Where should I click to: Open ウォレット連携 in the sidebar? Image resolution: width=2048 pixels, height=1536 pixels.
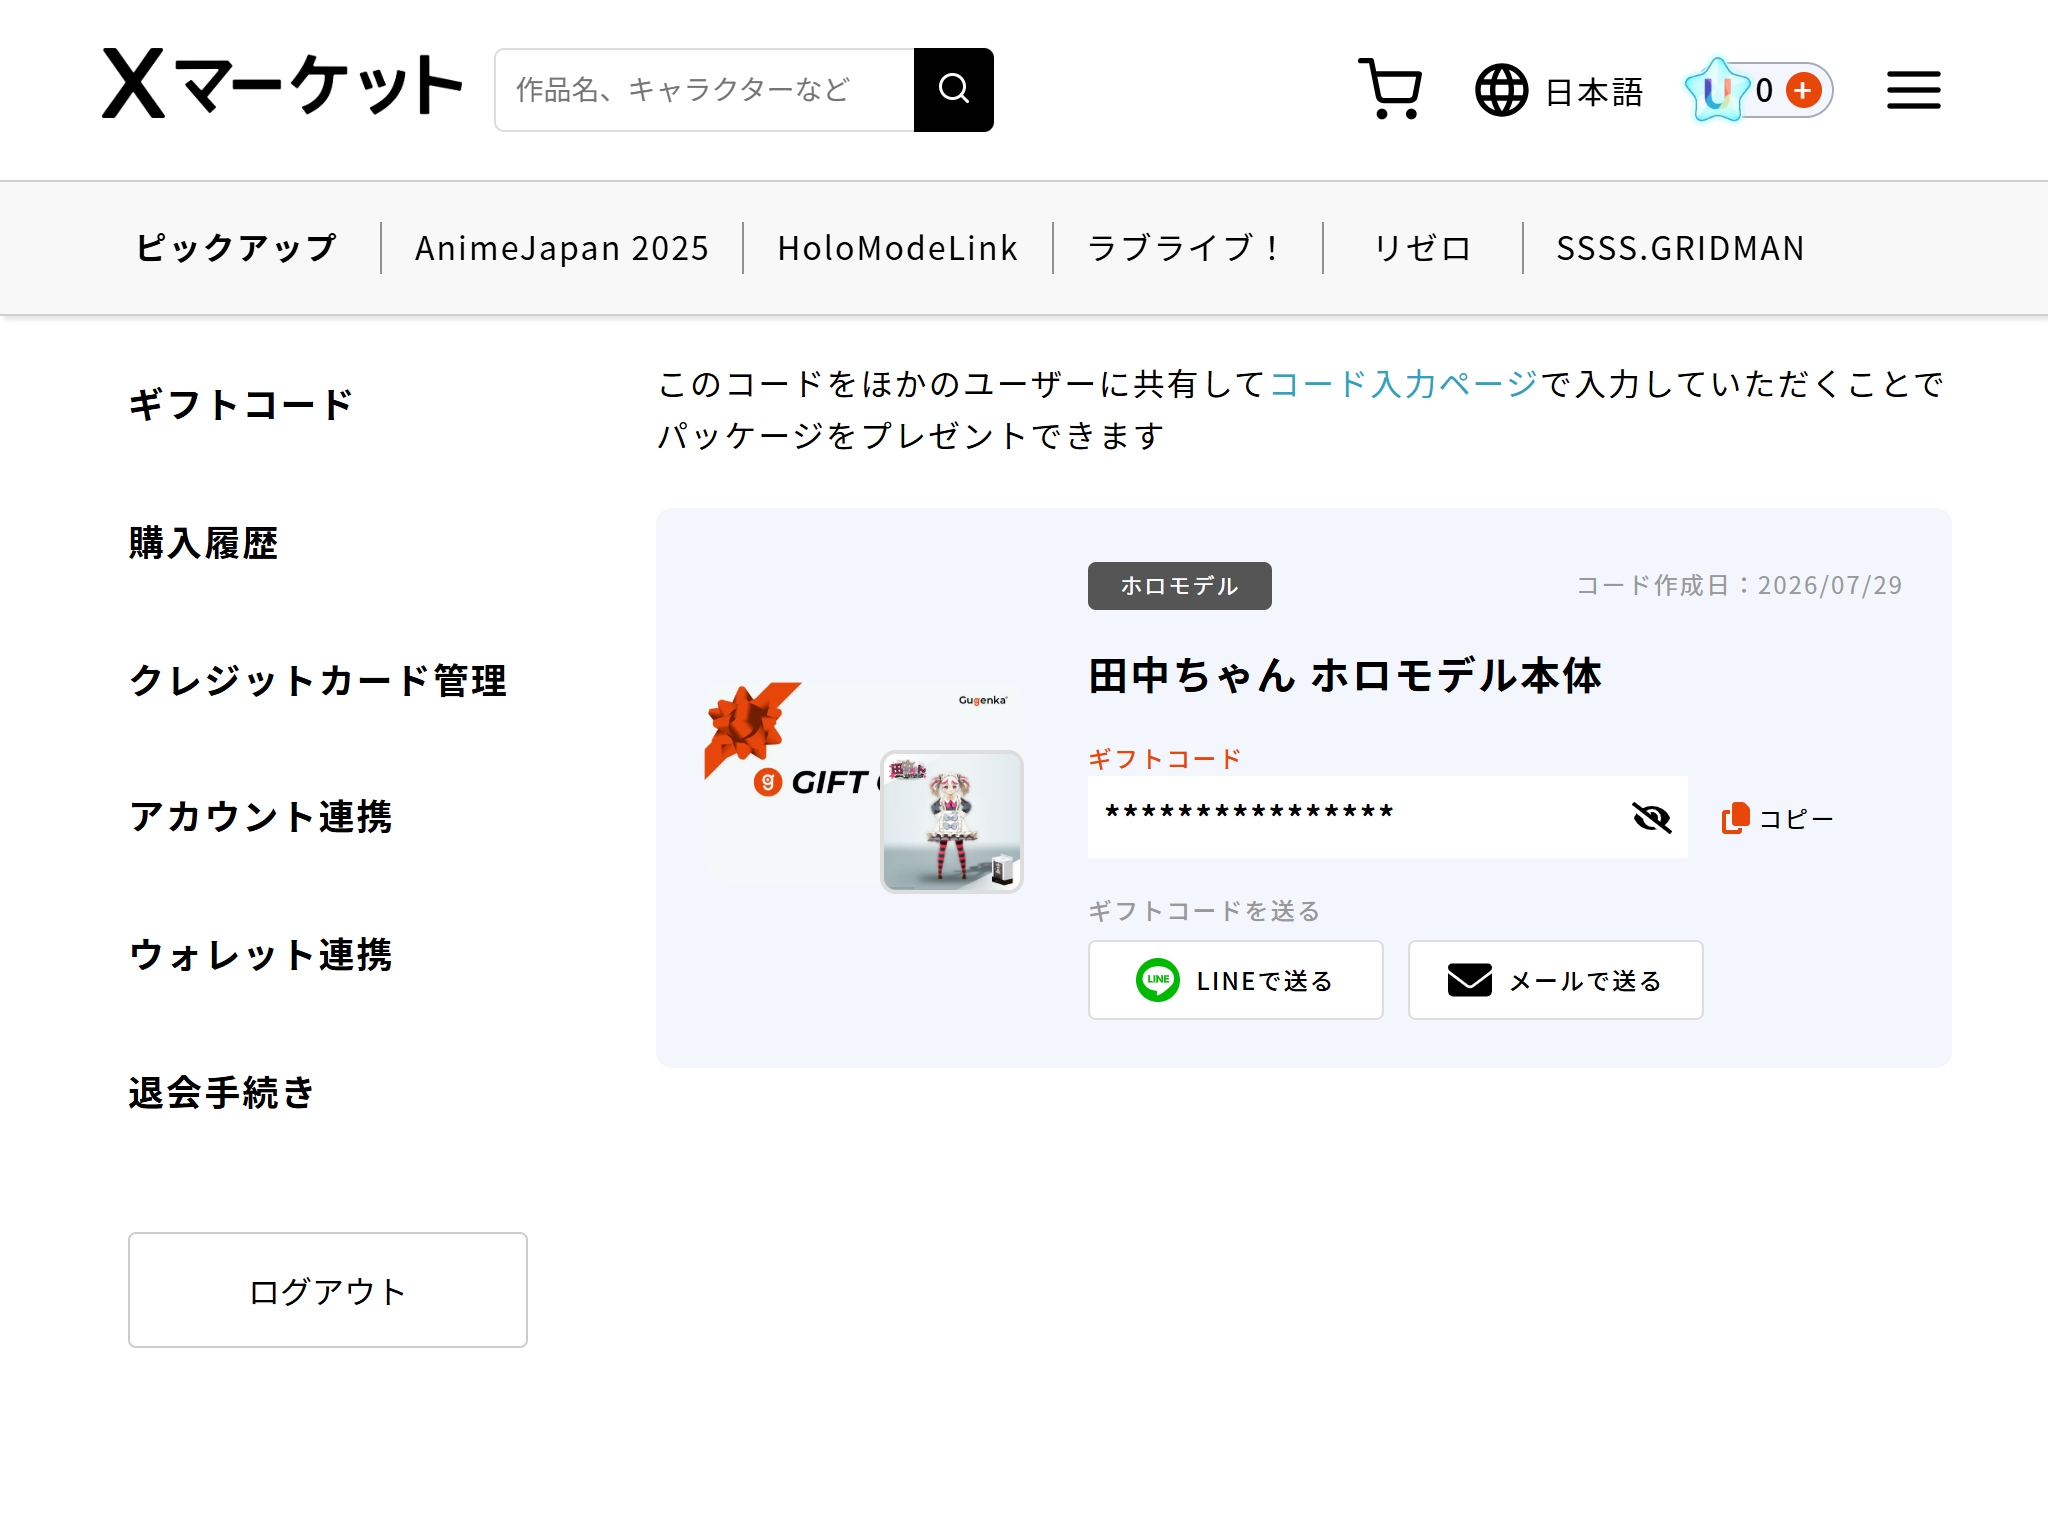[x=261, y=955]
